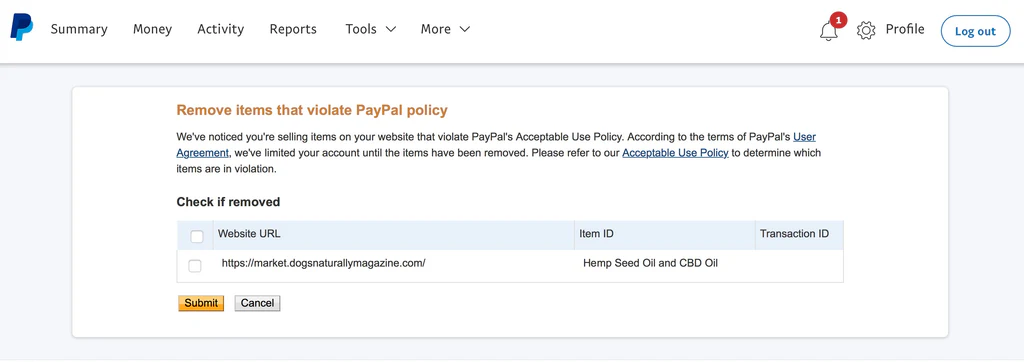Screen dimensions: 1024x362
Task: Click the Submit button
Action: tap(201, 303)
